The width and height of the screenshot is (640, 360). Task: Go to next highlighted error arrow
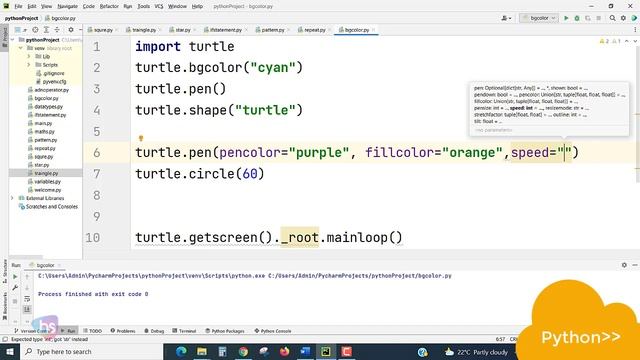click(635, 41)
